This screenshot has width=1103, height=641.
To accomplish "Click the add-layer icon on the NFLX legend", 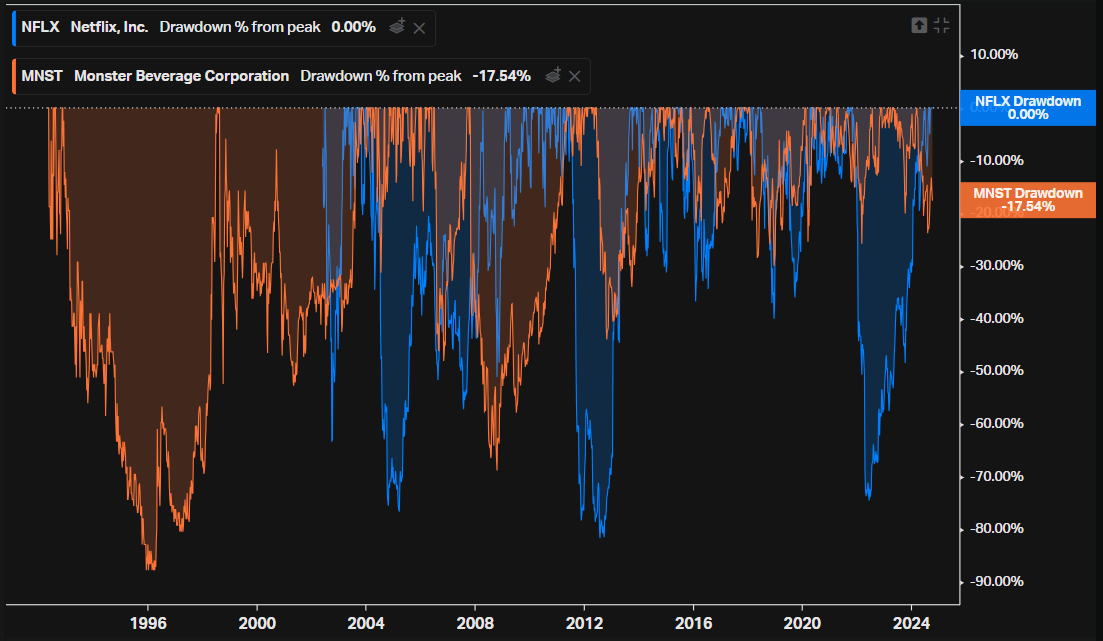I will click(397, 27).
